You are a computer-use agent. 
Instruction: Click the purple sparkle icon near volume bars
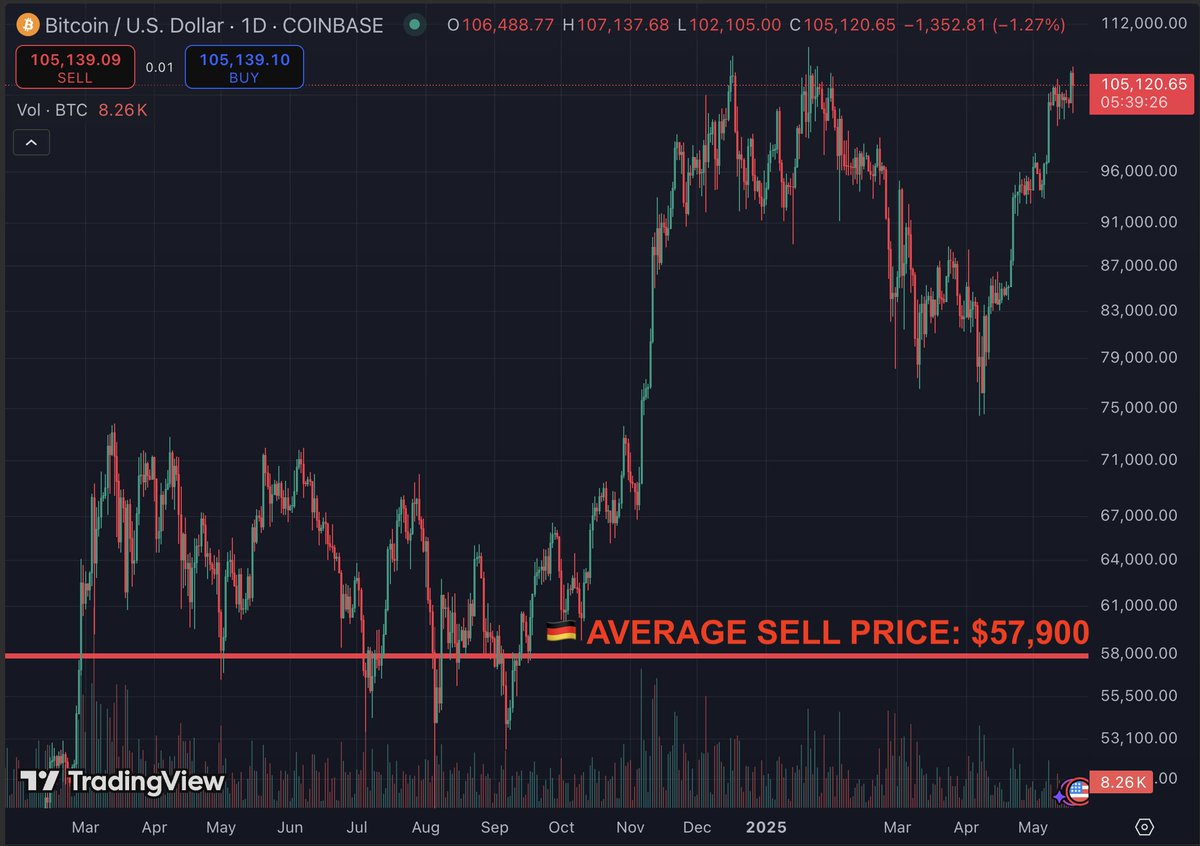[x=1059, y=796]
